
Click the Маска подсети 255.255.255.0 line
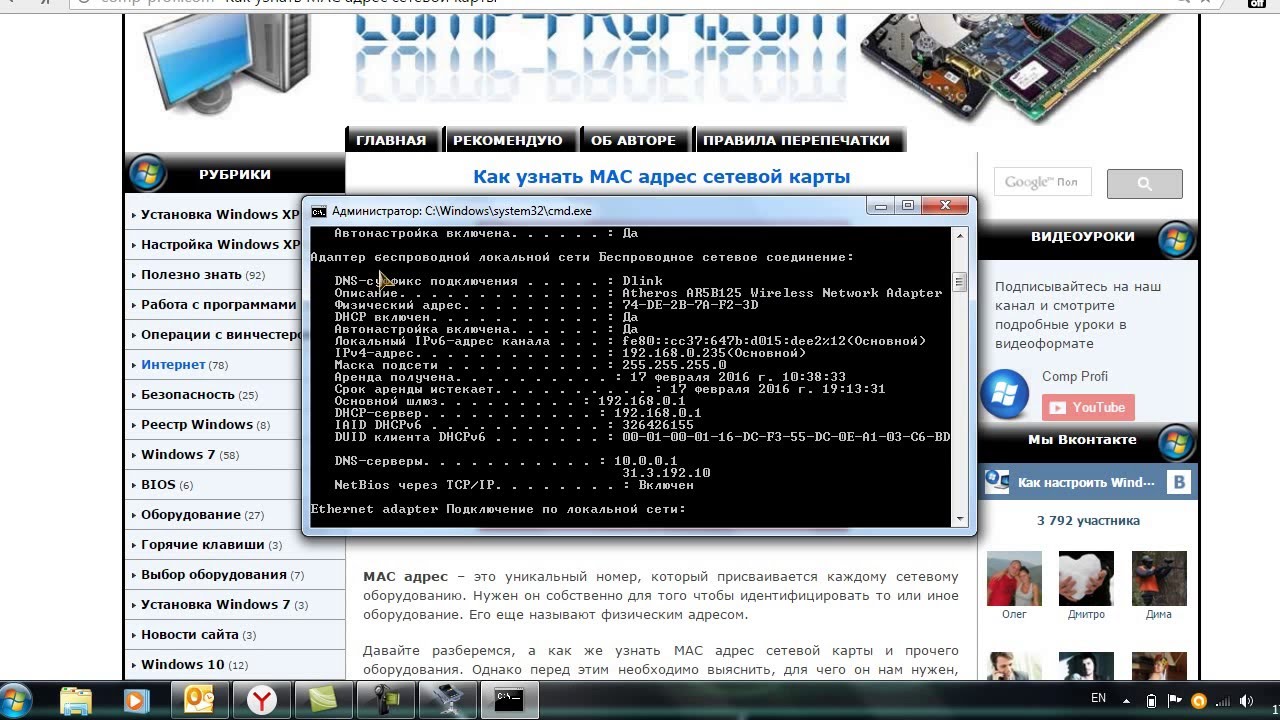coord(530,365)
